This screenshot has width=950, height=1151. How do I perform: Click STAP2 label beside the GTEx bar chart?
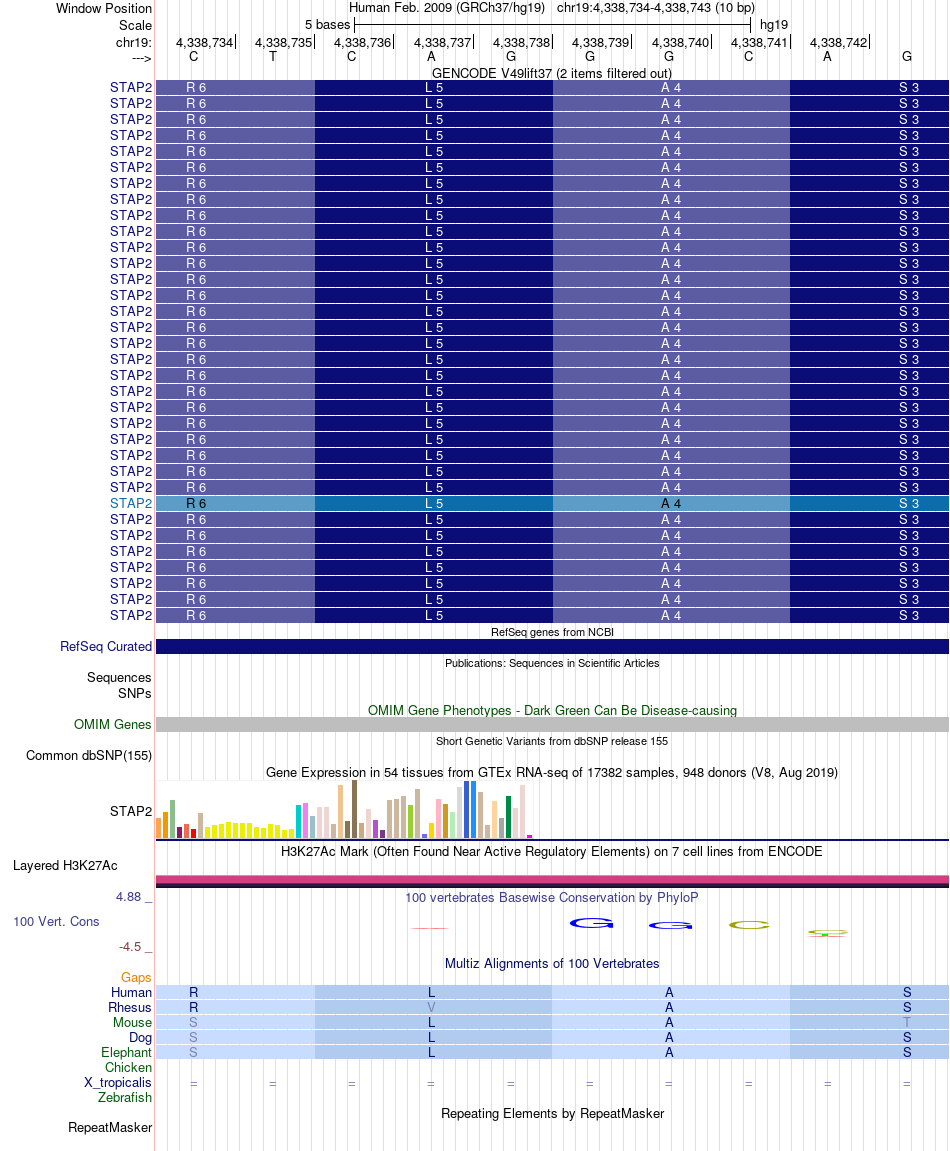click(x=131, y=811)
